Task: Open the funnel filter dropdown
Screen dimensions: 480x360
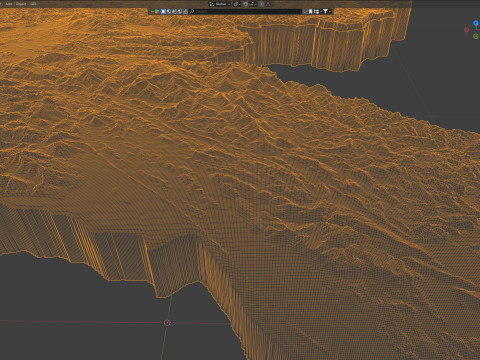Action: click(326, 11)
